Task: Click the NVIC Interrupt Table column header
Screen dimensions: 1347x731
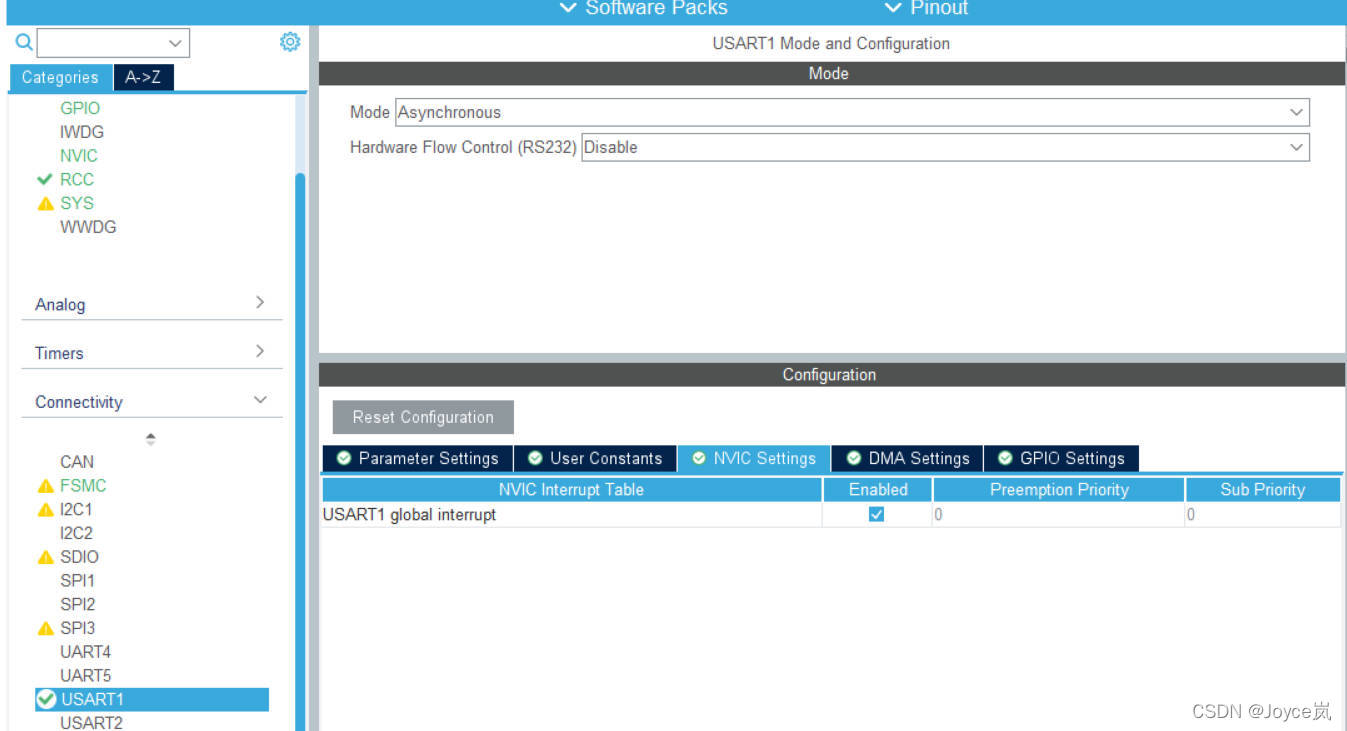Action: click(x=571, y=490)
